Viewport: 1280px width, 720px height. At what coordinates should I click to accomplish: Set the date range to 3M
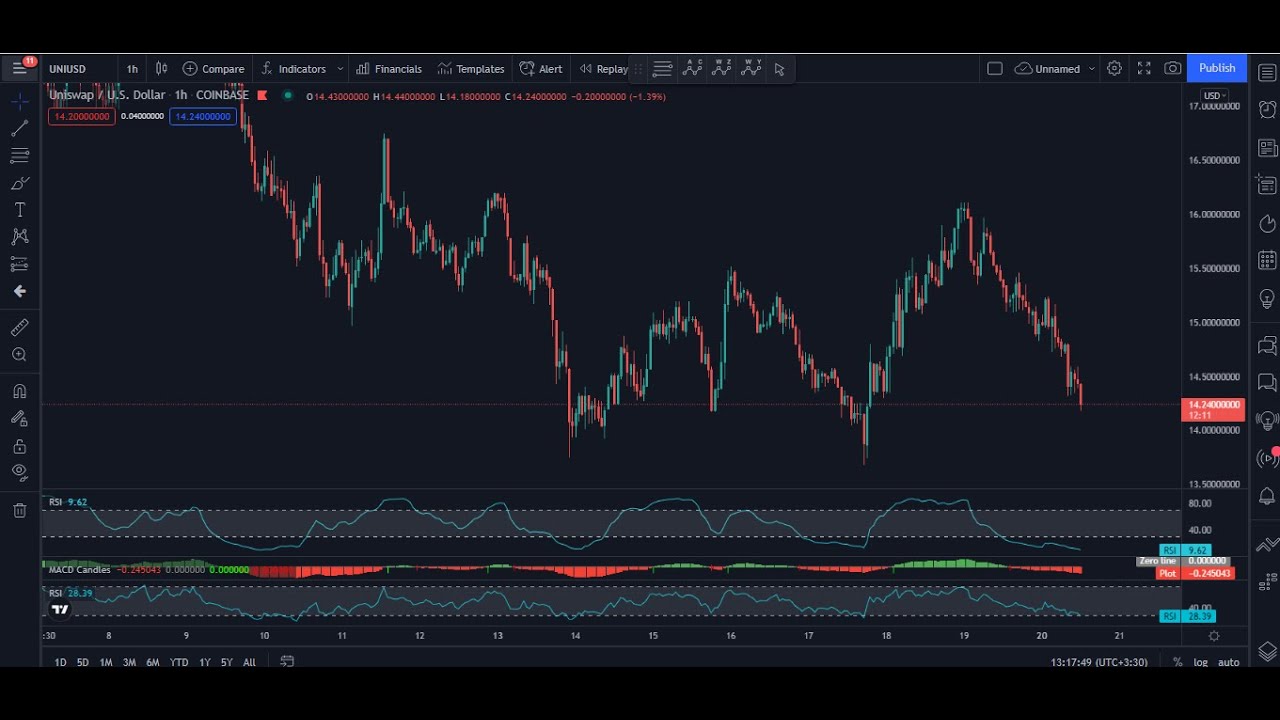[129, 662]
